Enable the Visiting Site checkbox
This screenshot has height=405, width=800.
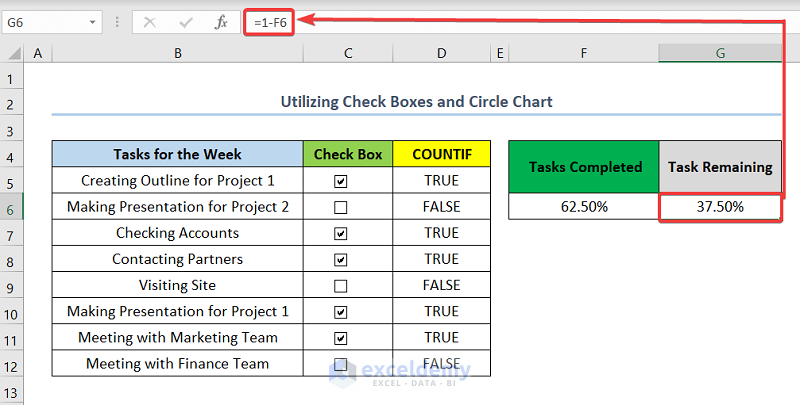point(341,285)
